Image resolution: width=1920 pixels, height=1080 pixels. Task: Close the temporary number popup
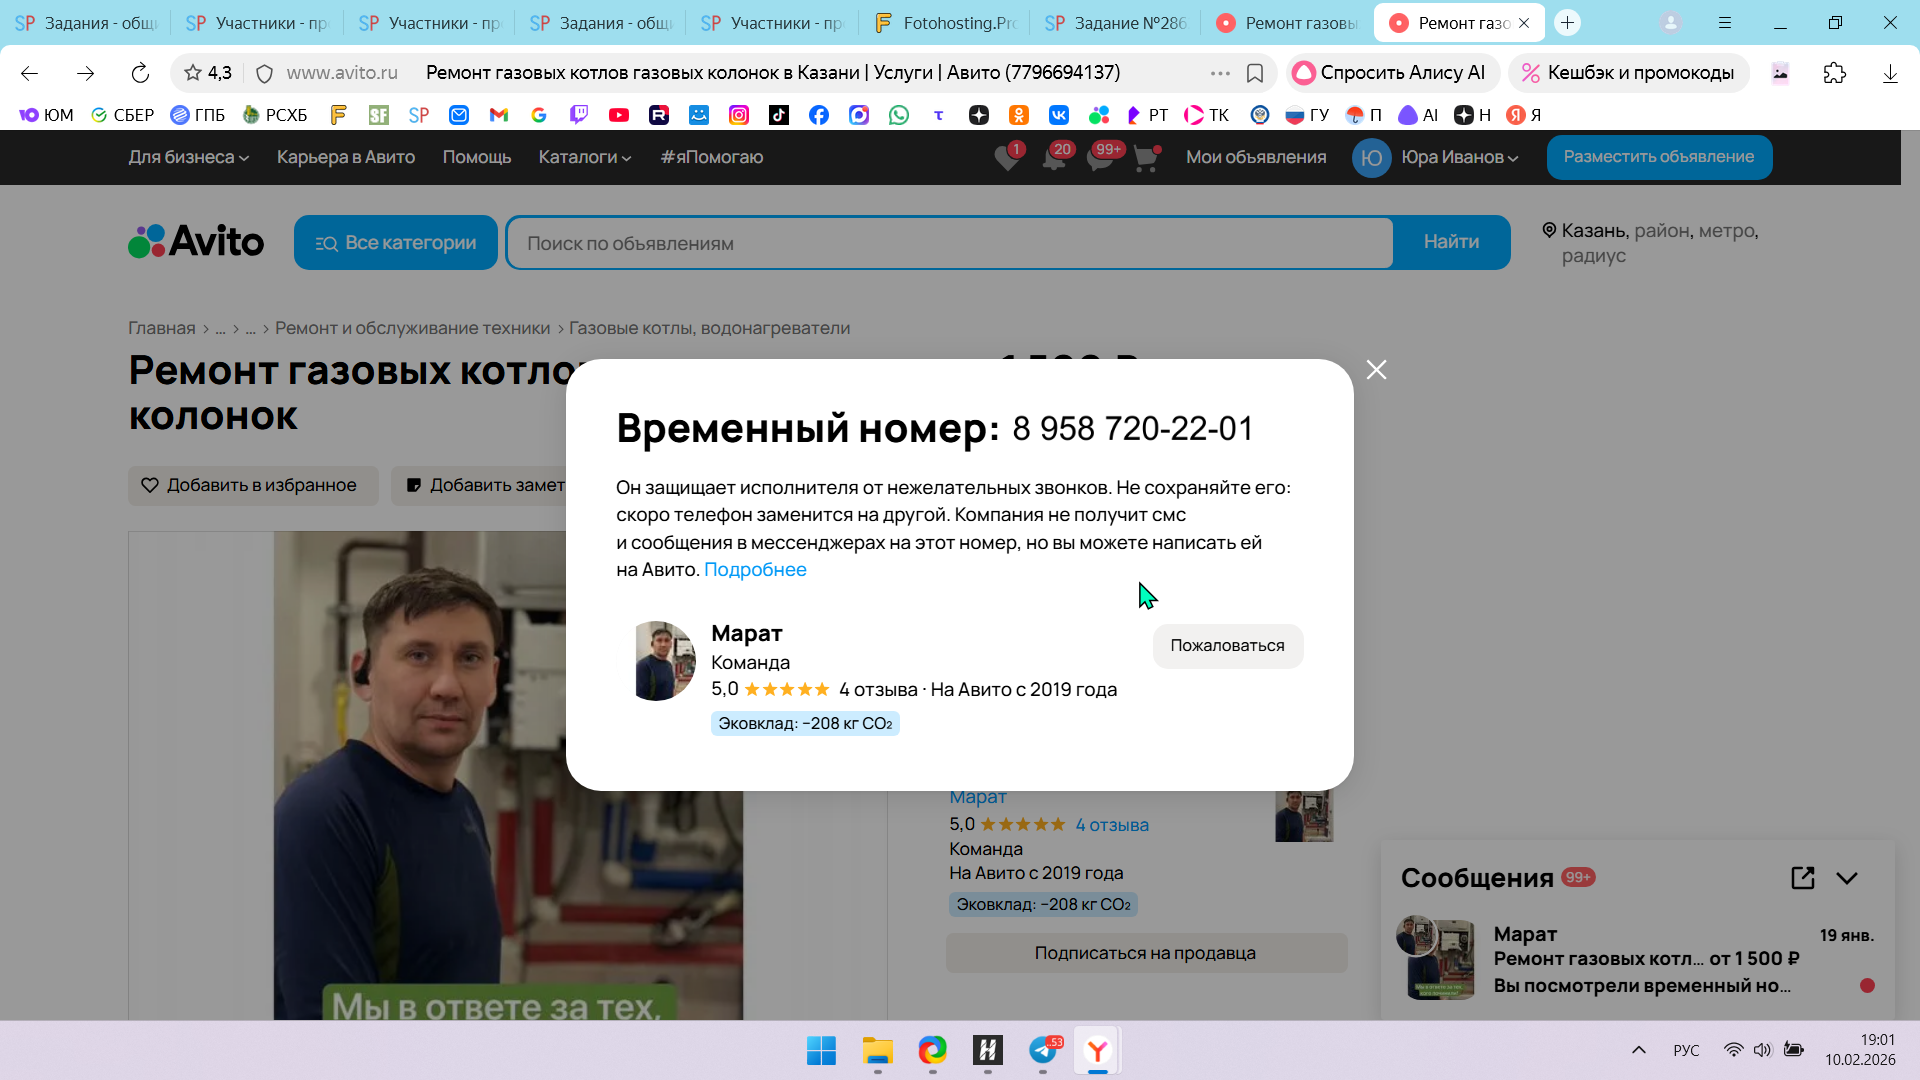[x=1376, y=370]
